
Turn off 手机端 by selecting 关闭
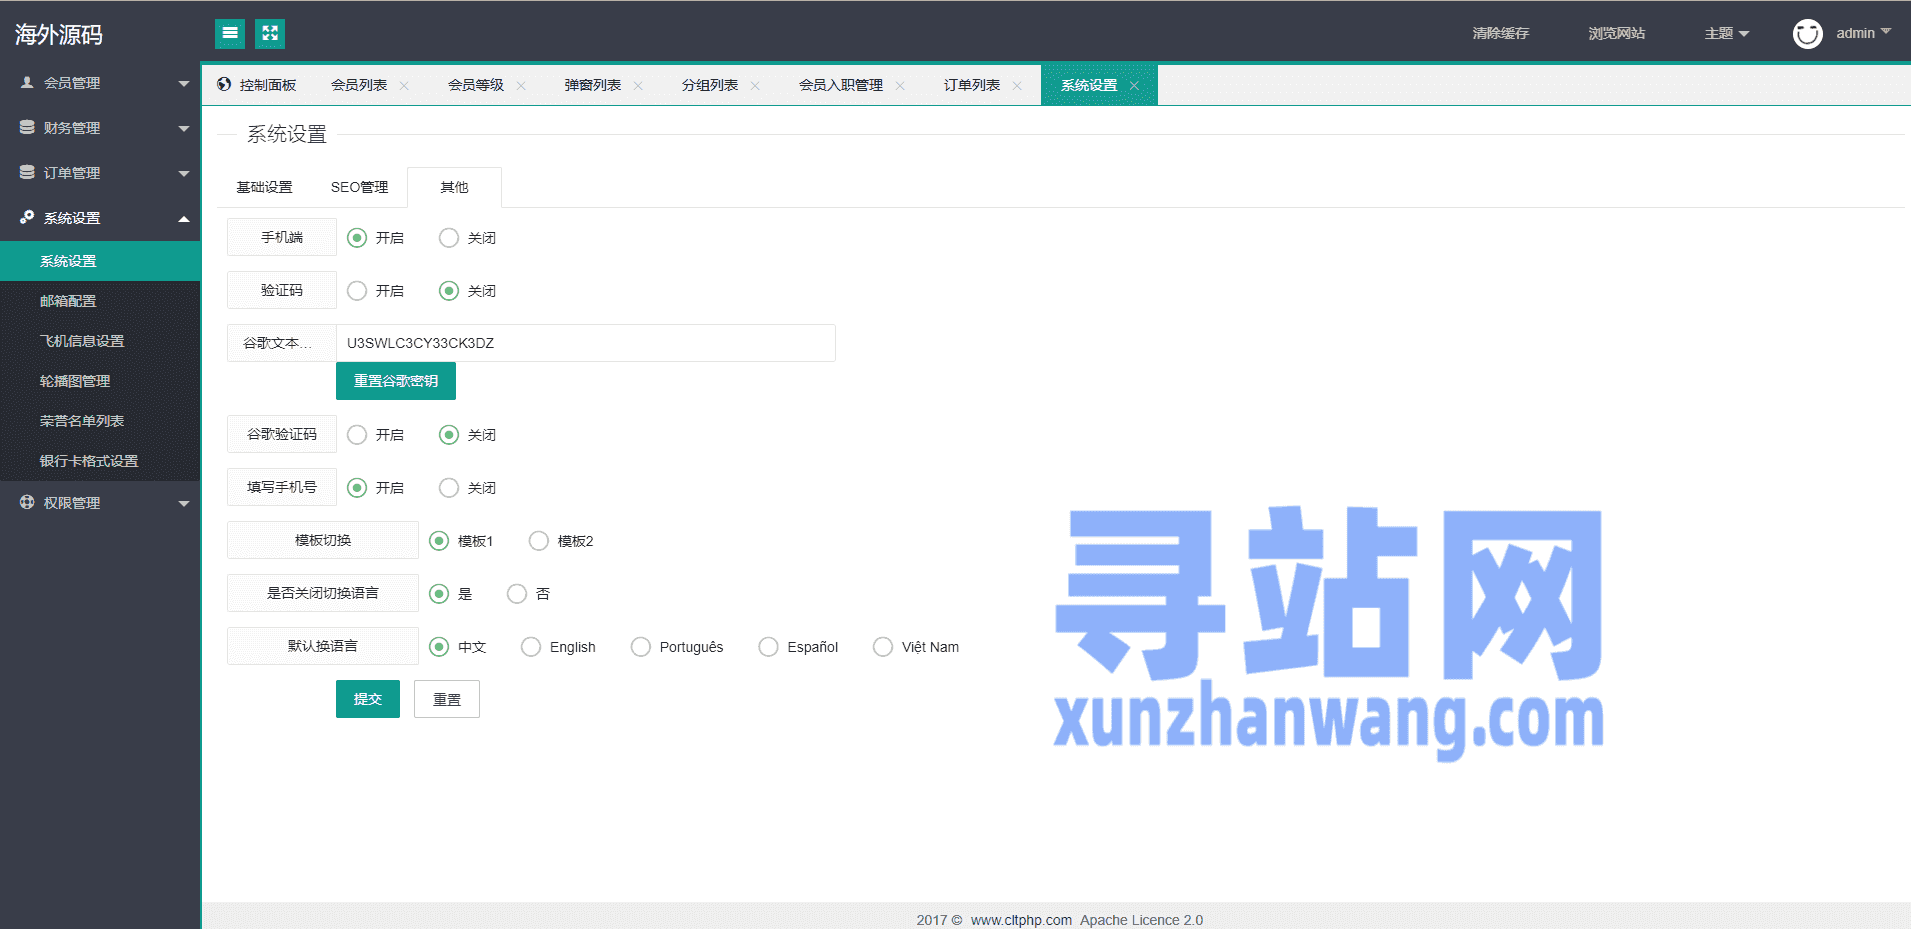coord(449,238)
